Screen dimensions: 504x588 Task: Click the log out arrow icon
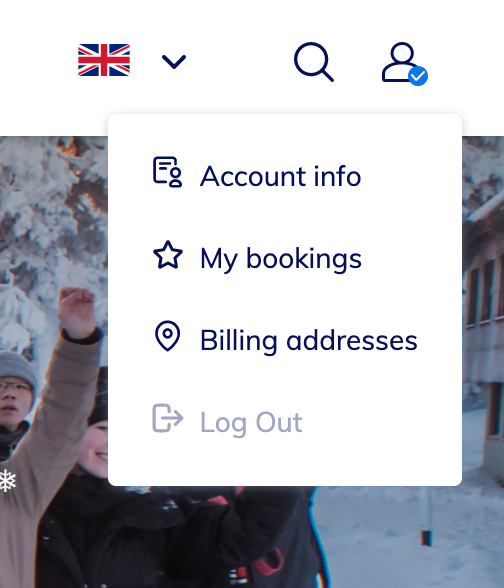[168, 418]
